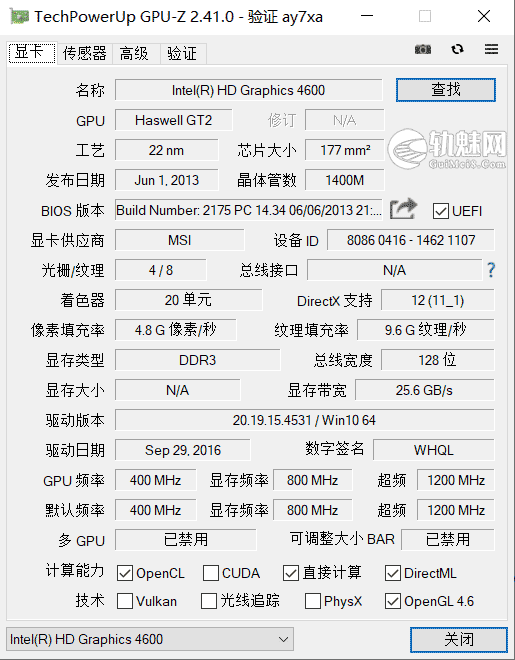515x660 pixels.
Task: Click the 400 MHz value in GPU 频率 row
Action: (x=155, y=480)
